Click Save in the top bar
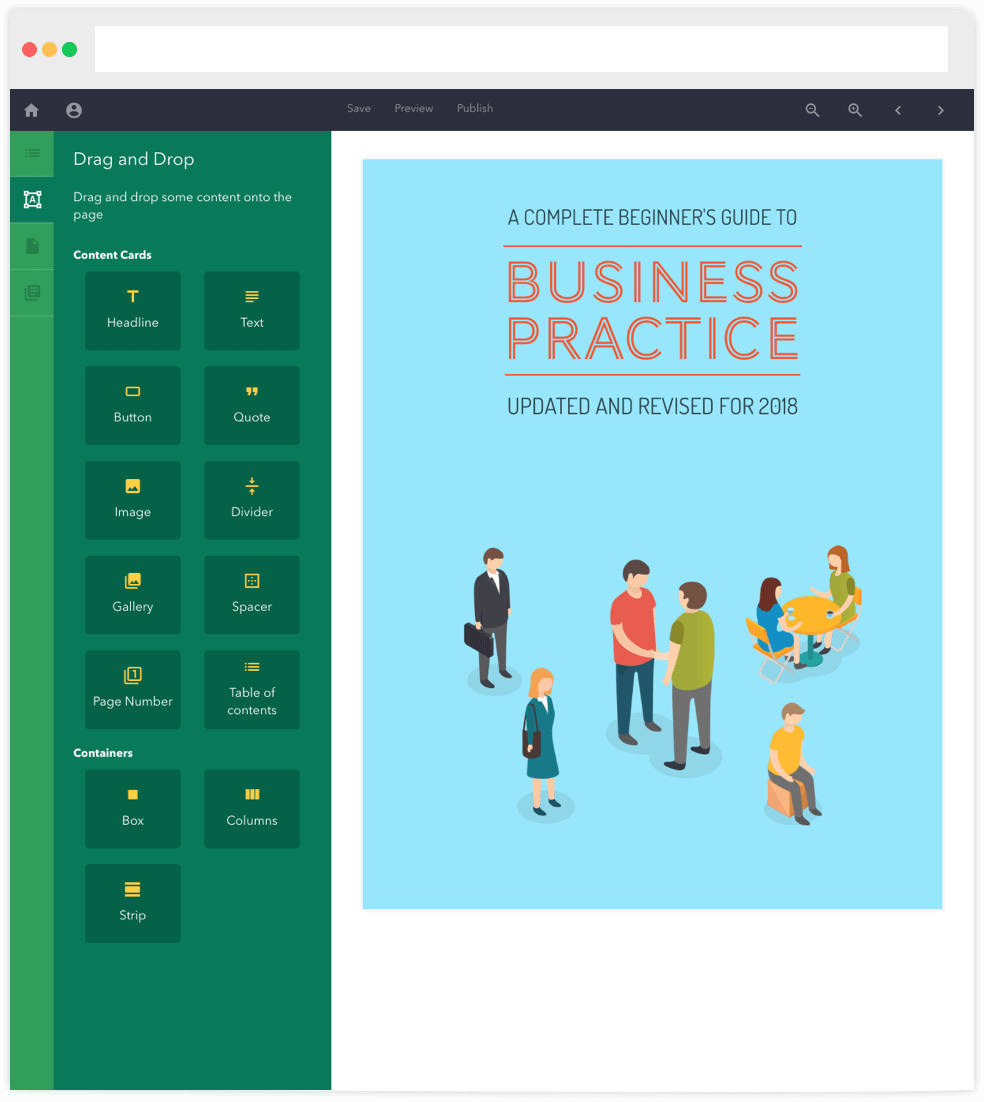 tap(358, 108)
